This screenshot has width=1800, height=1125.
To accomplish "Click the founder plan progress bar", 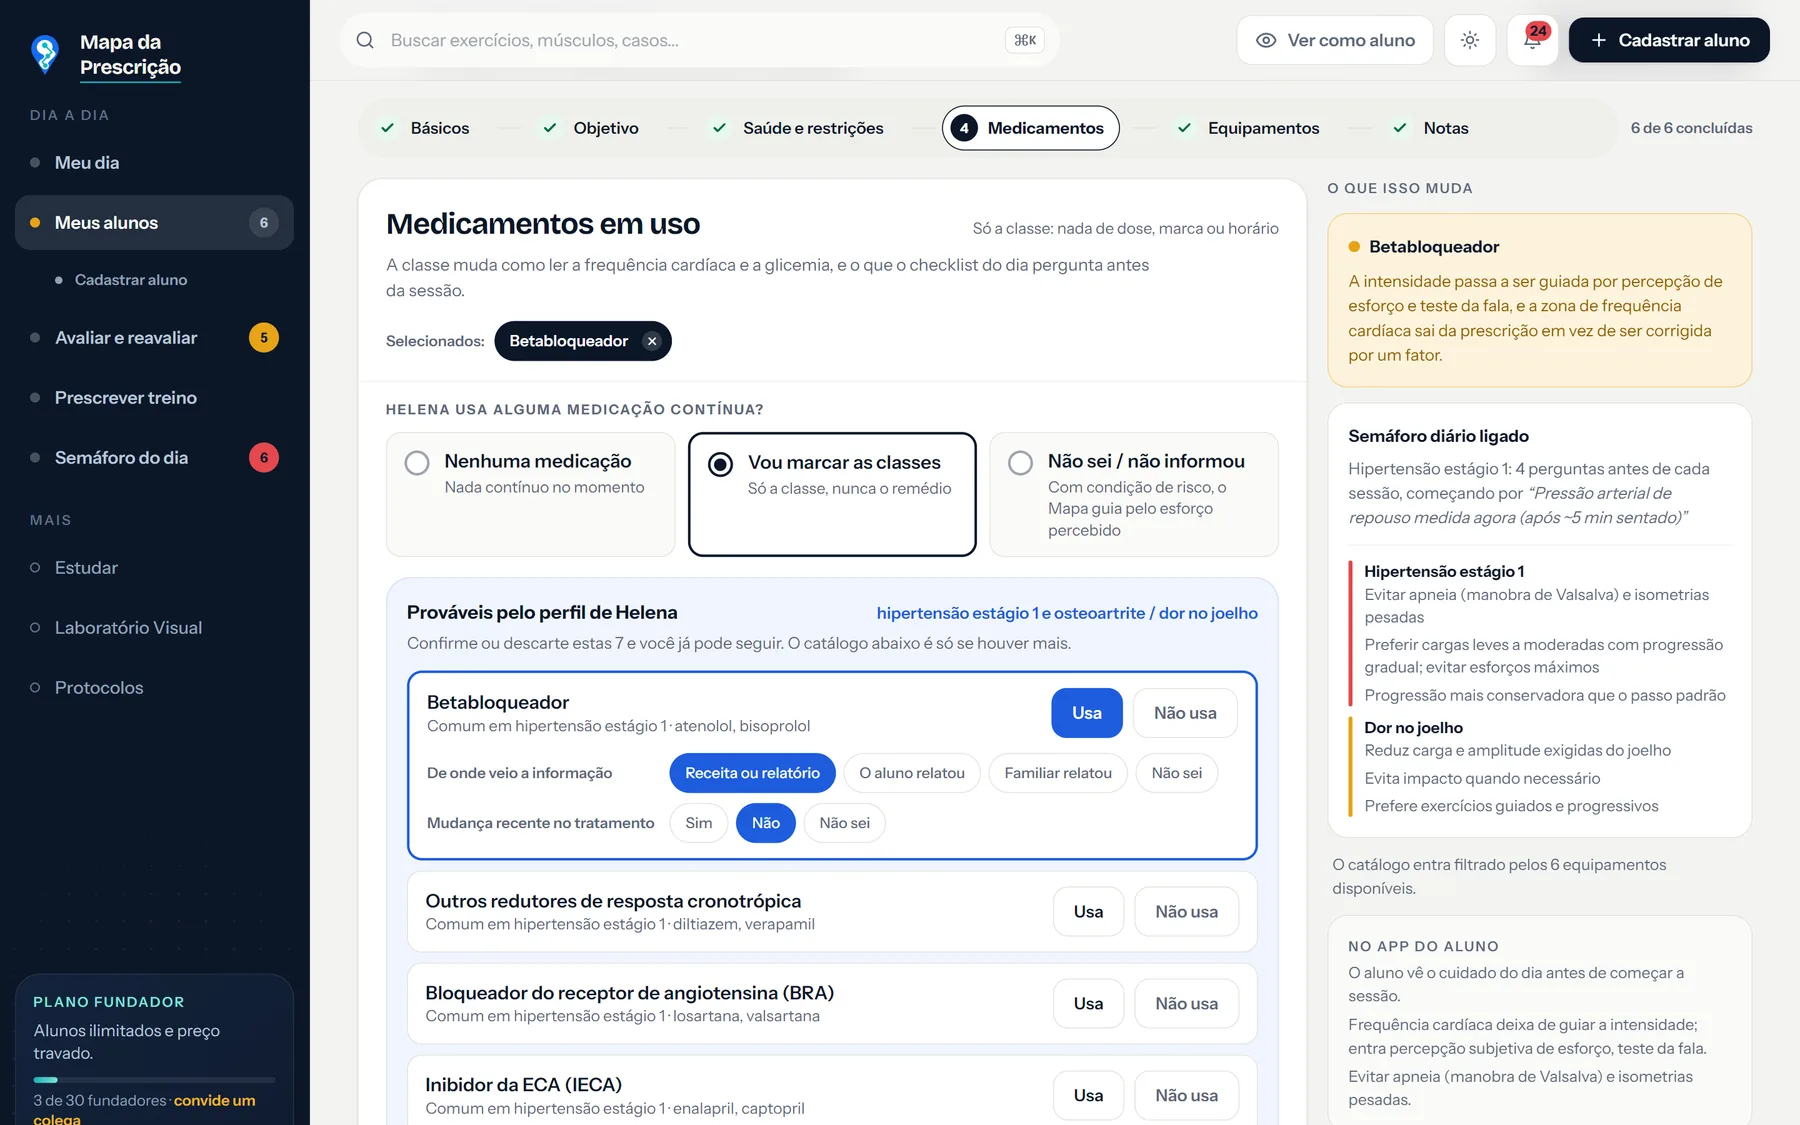I will pos(154,1080).
